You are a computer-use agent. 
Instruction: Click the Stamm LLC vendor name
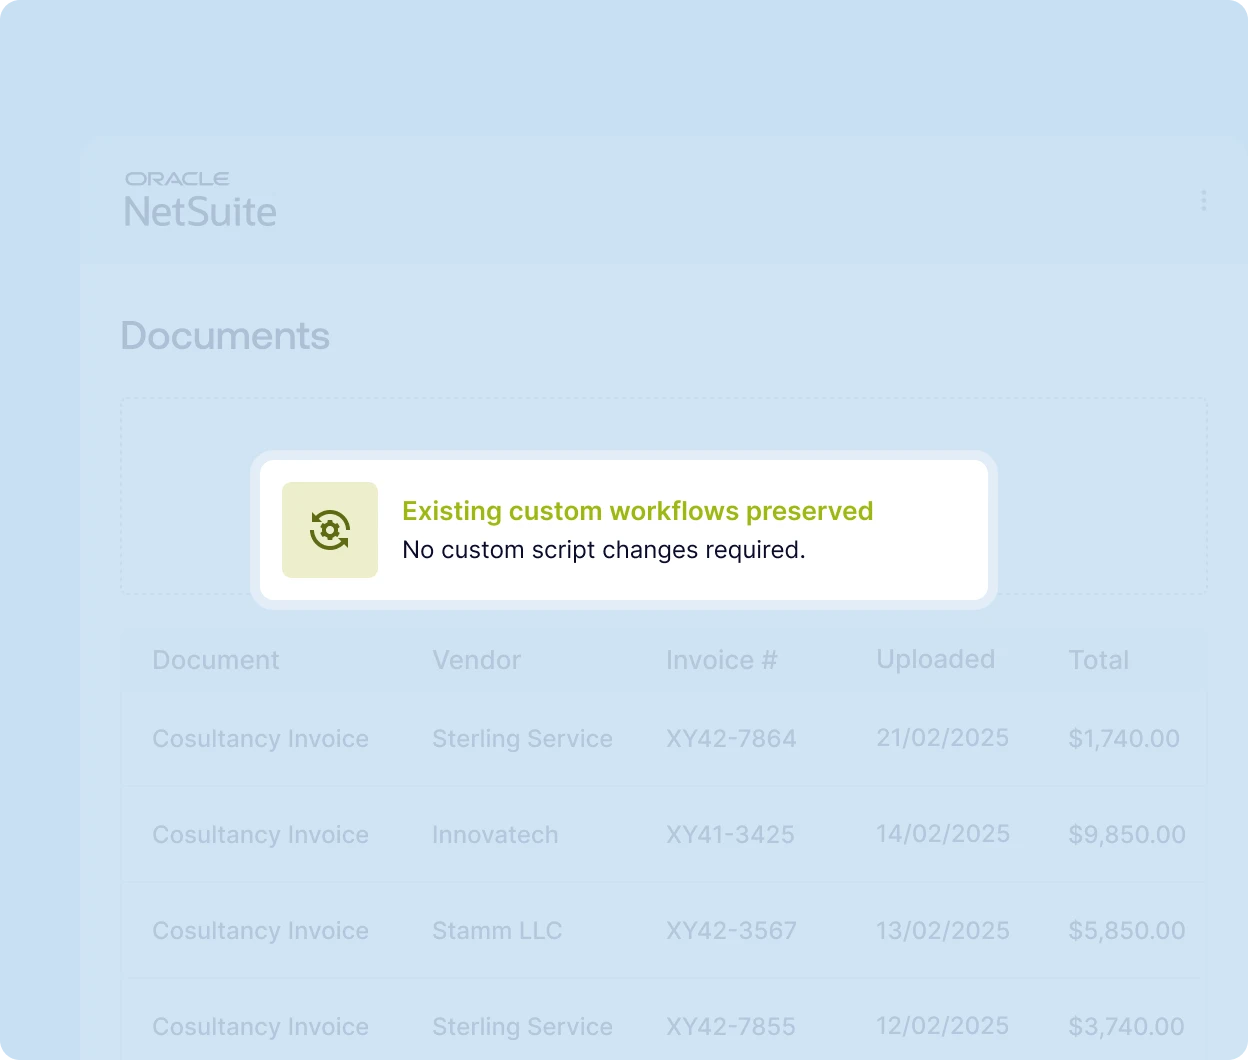coord(497,931)
